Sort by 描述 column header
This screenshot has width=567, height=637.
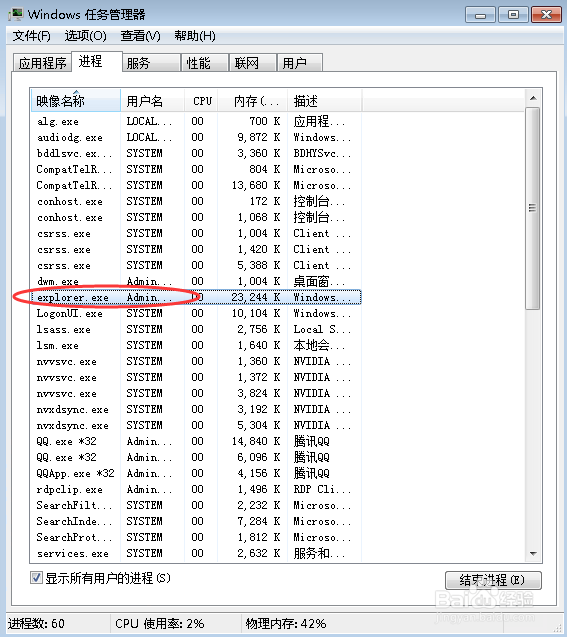pos(325,101)
